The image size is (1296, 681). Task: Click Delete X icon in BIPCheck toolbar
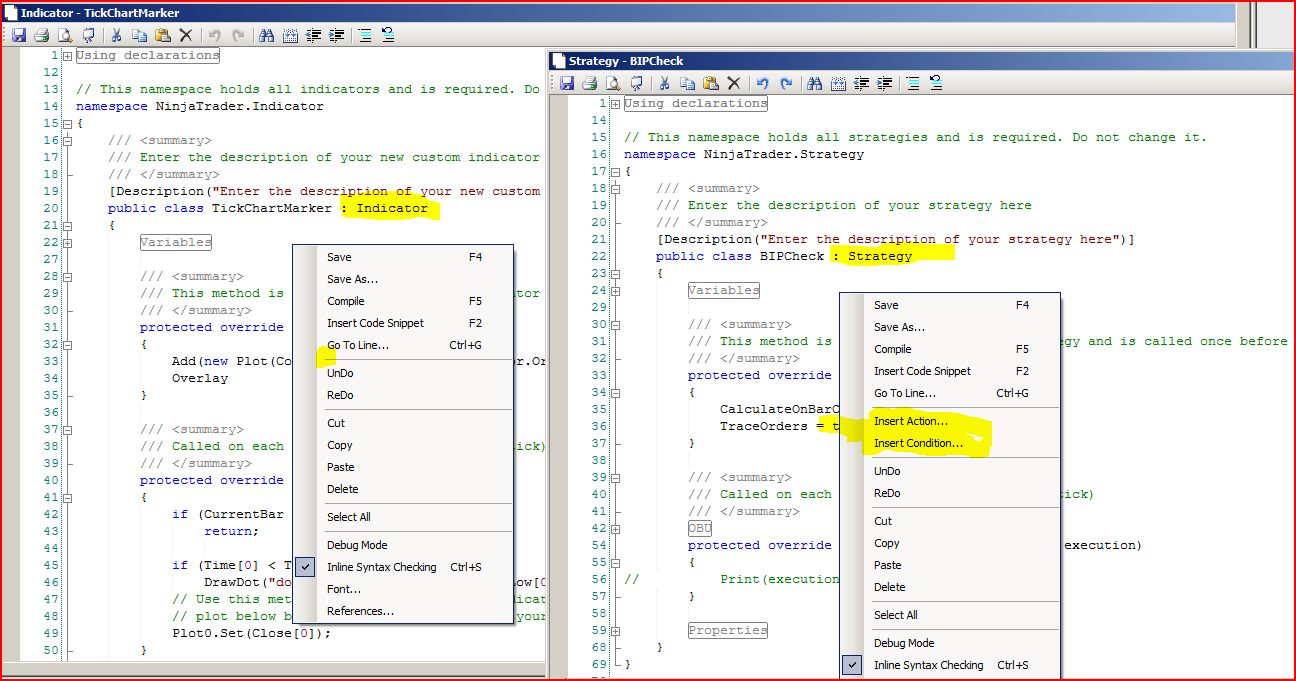coord(734,83)
